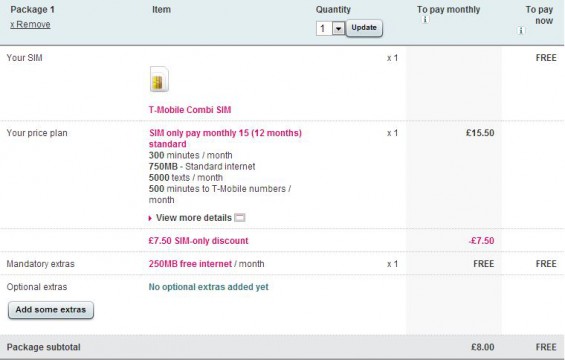Viewport: 565px width, 360px height.
Task: Click the No optional extras added yet text
Action: (209, 287)
